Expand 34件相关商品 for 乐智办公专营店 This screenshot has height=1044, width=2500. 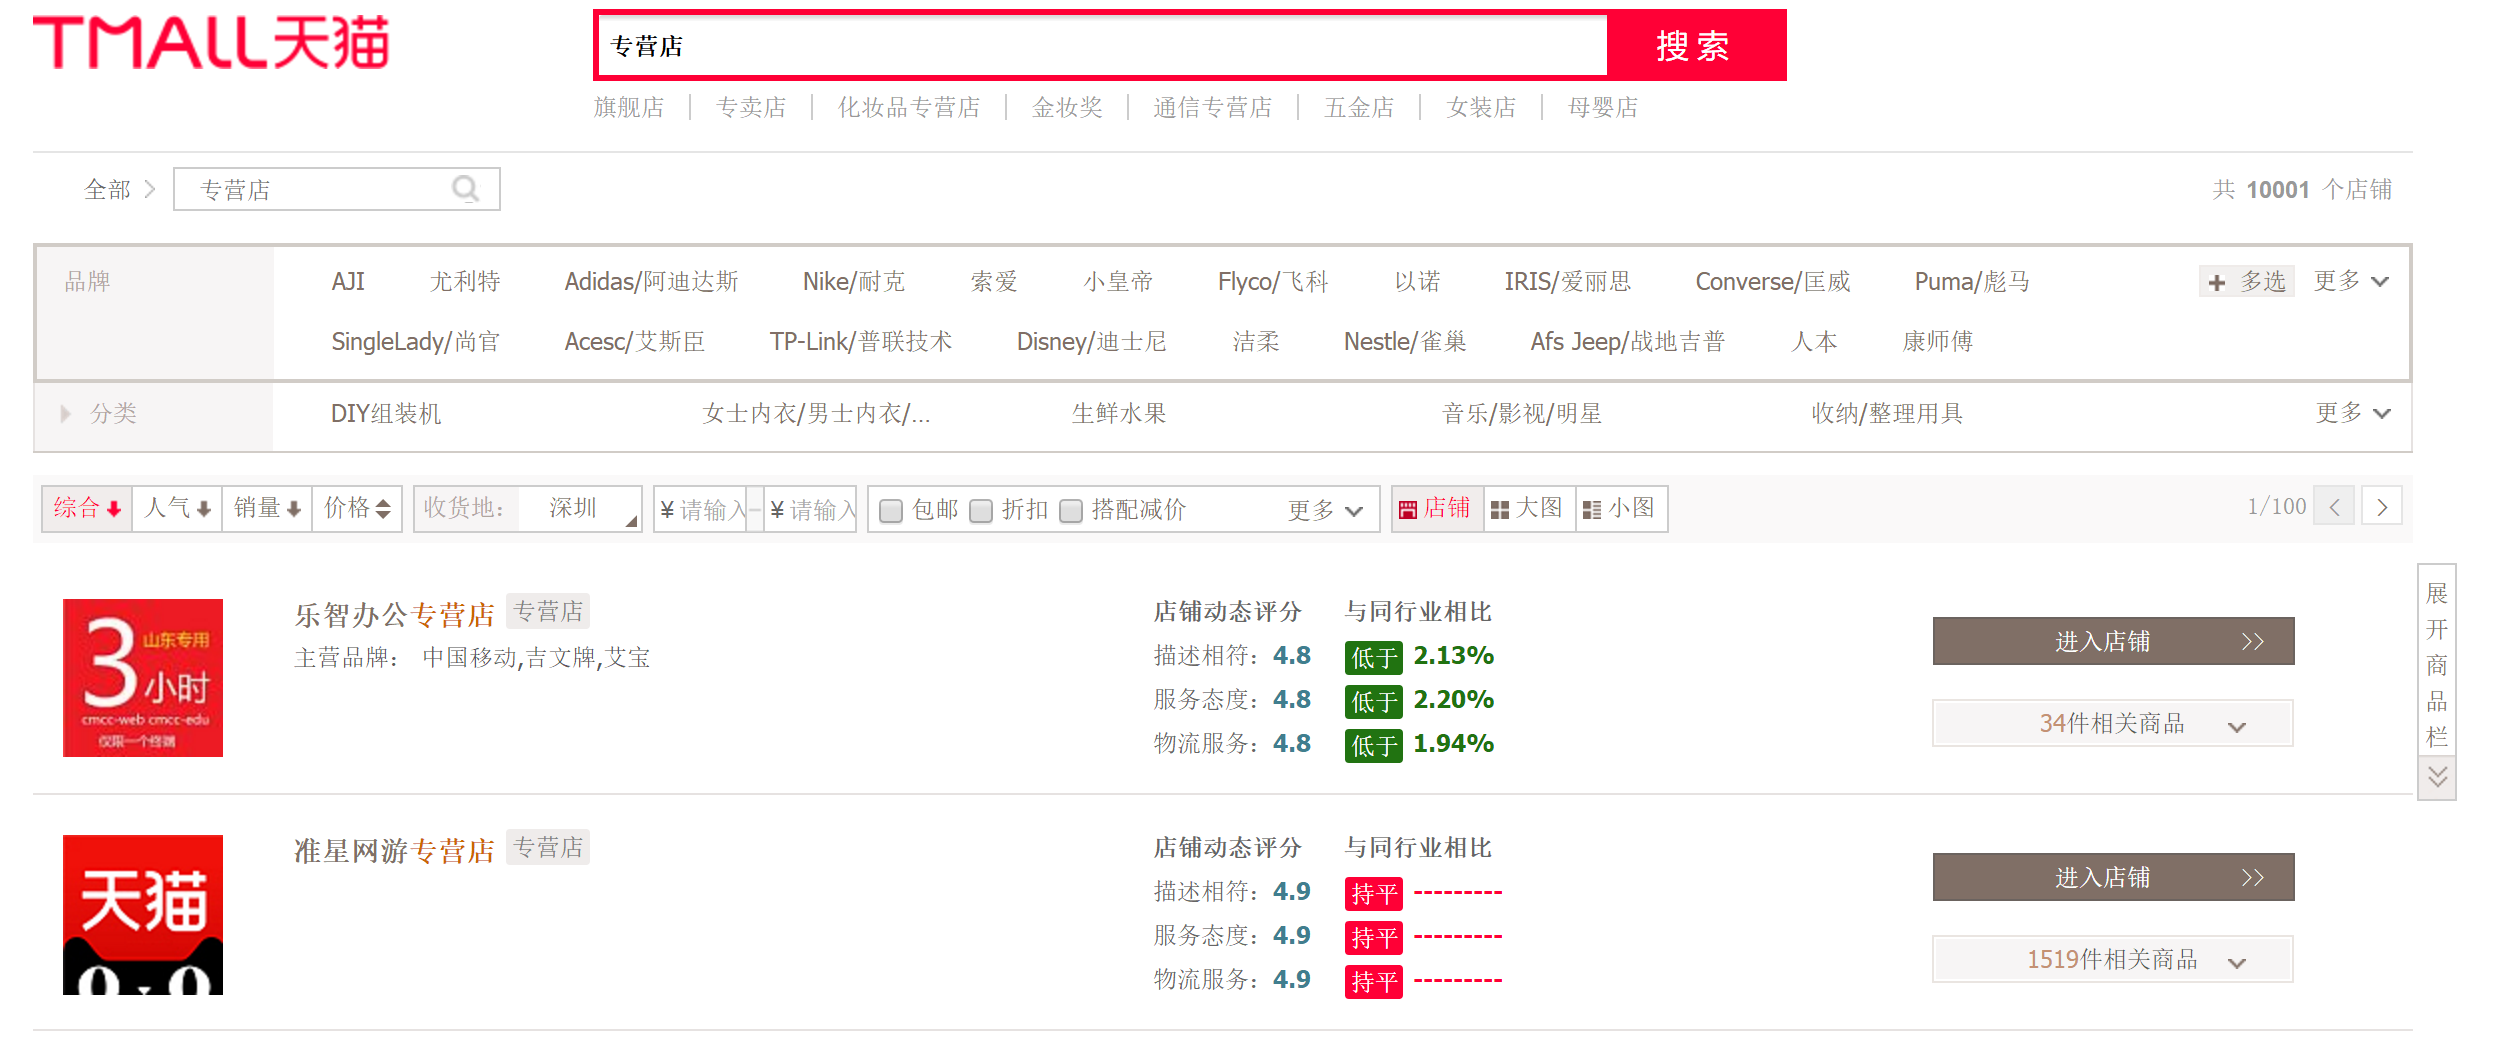[x=2112, y=724]
